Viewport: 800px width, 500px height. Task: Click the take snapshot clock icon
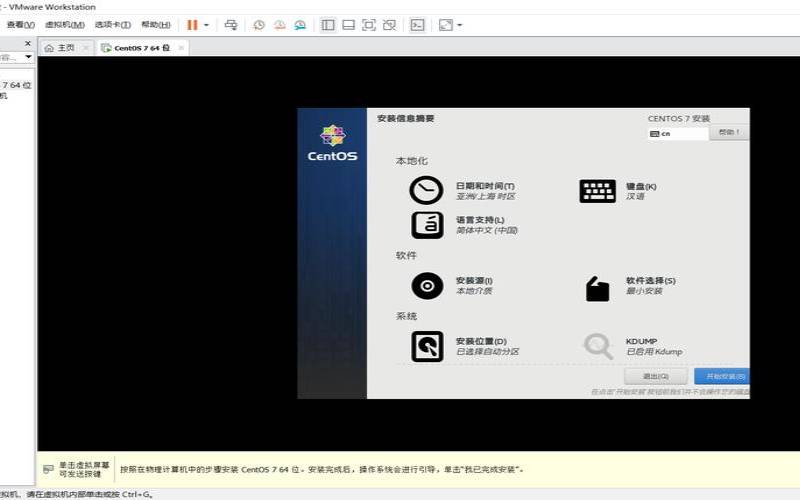[x=259, y=25]
